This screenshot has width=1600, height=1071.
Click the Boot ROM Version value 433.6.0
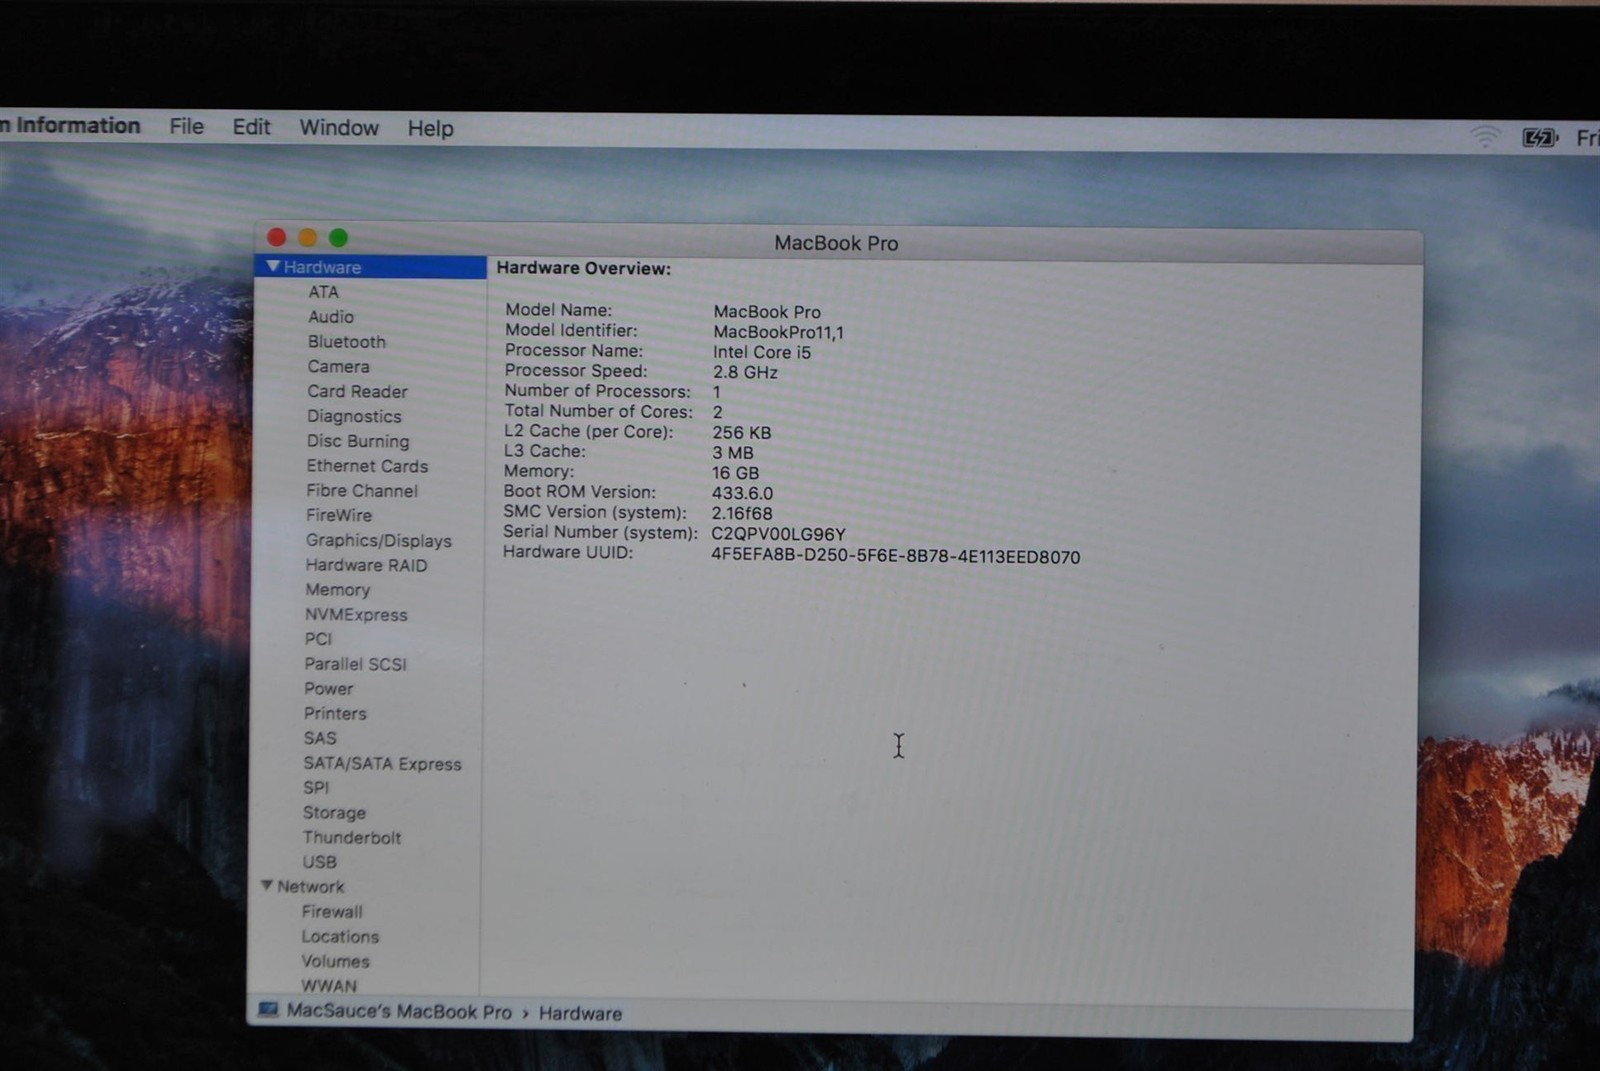(x=742, y=493)
